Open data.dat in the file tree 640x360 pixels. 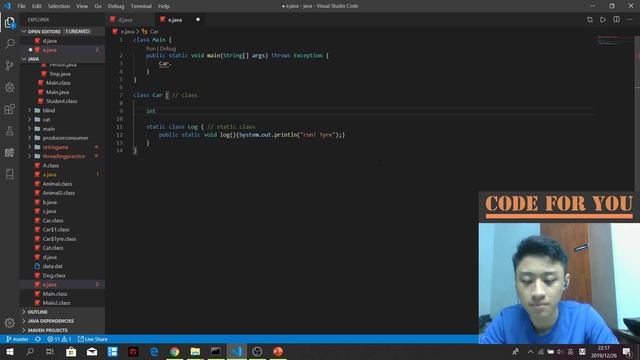coord(52,266)
